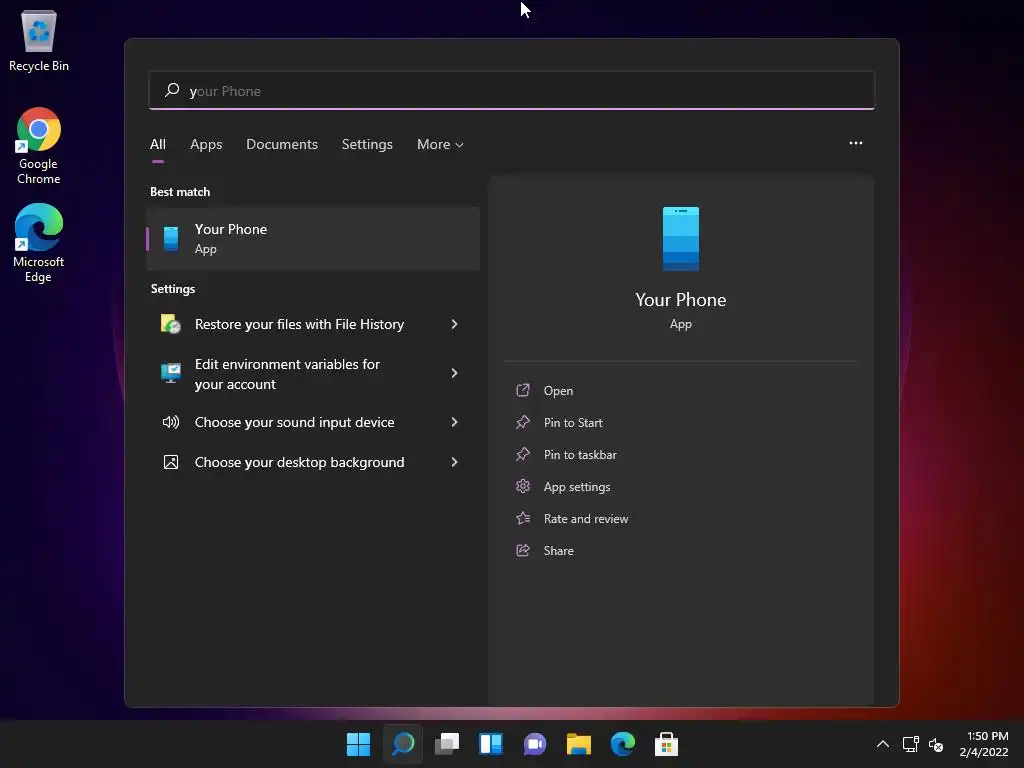Click the muted volume tray icon
Screen dimensions: 1024x768
click(x=936, y=744)
